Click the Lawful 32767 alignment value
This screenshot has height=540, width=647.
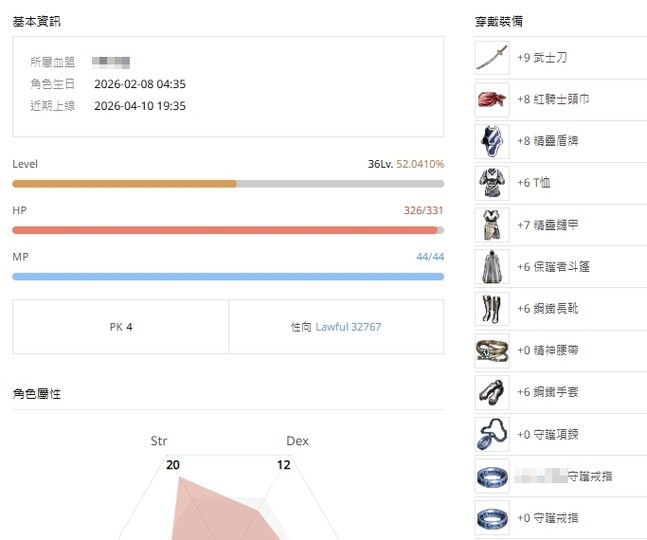pos(348,327)
